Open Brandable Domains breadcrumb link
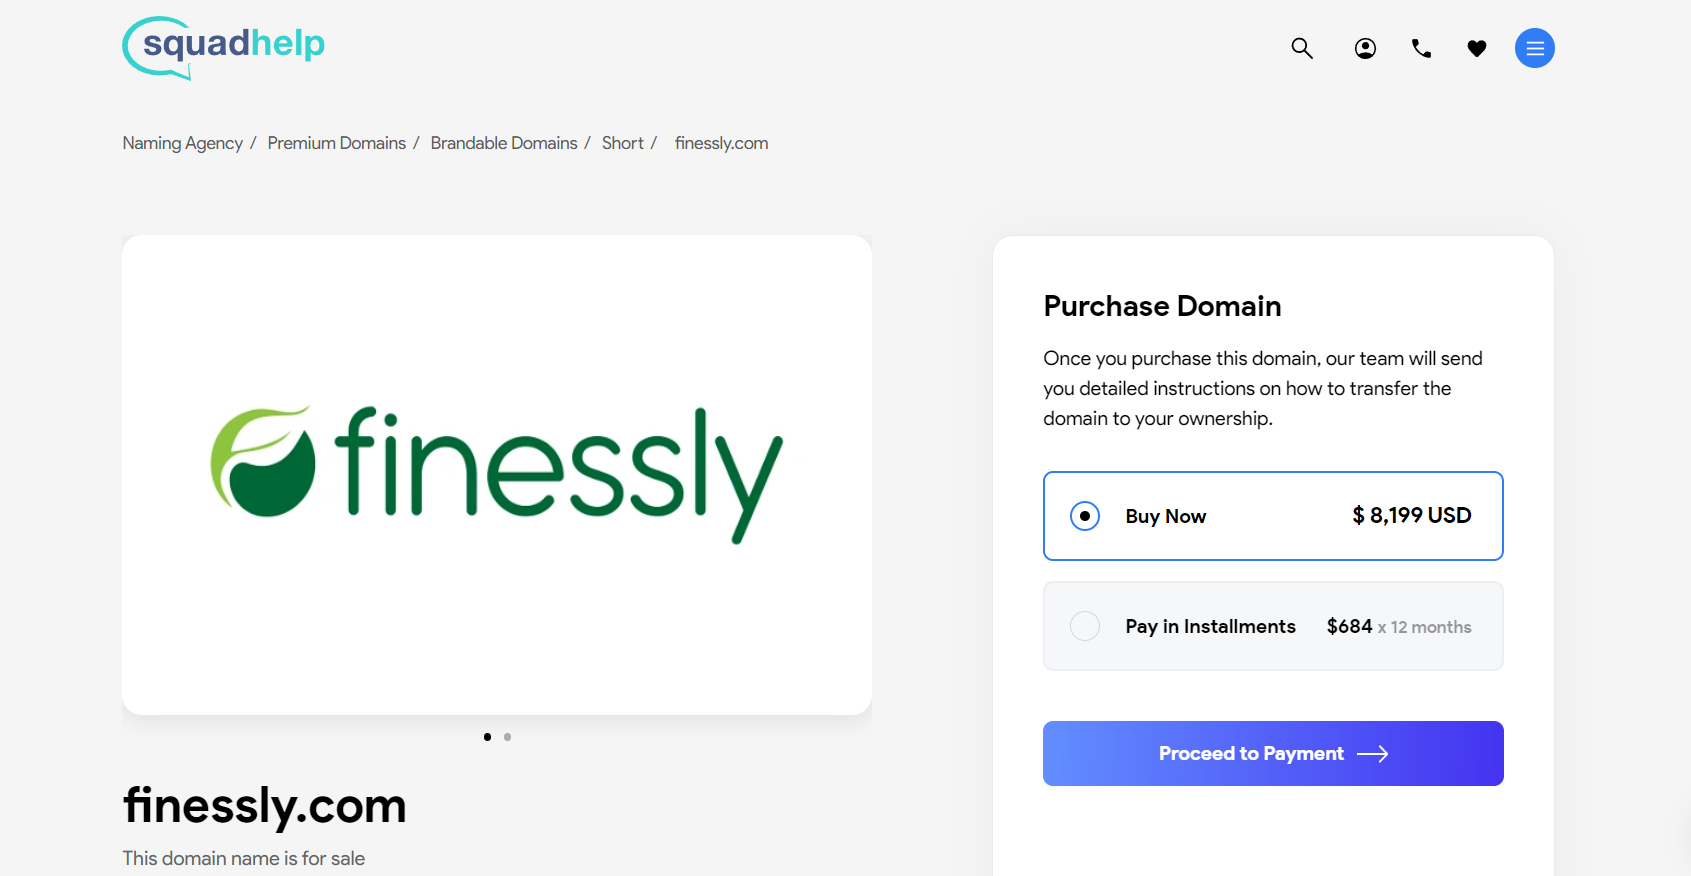The height and width of the screenshot is (876, 1691). coord(504,143)
